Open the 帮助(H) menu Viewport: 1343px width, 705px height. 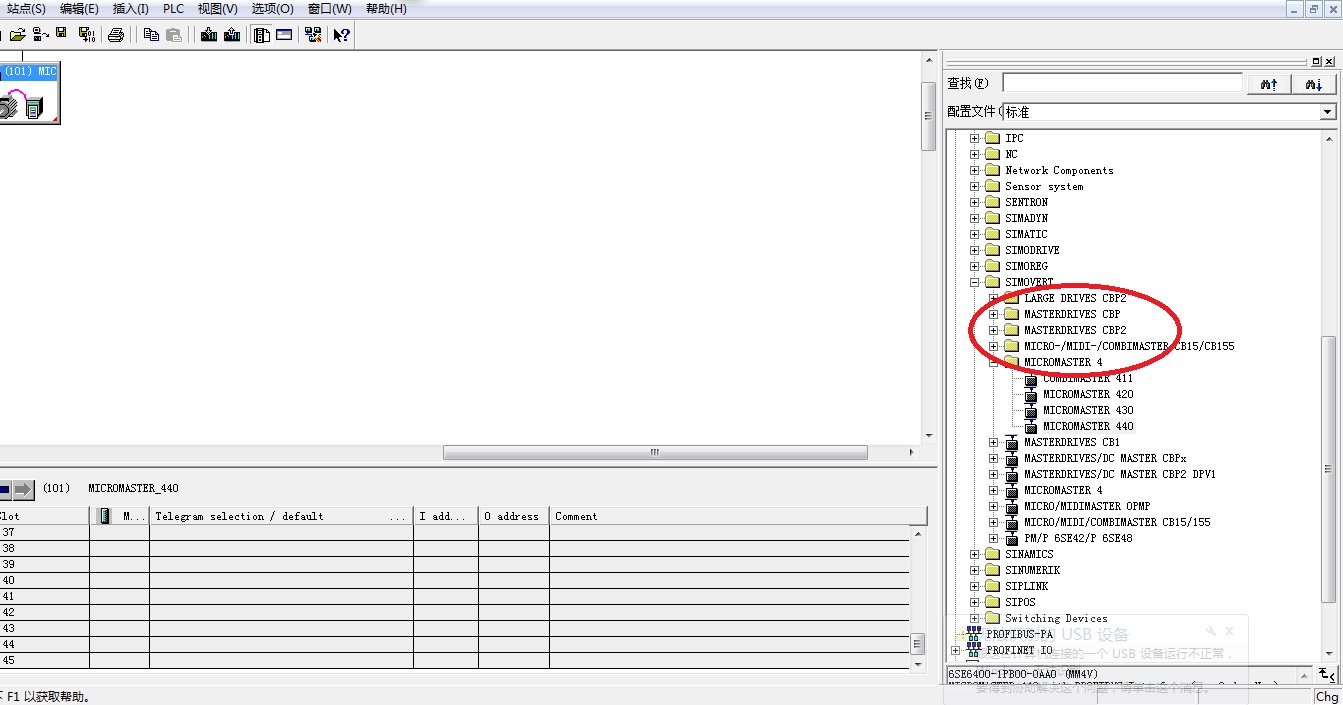pos(386,8)
